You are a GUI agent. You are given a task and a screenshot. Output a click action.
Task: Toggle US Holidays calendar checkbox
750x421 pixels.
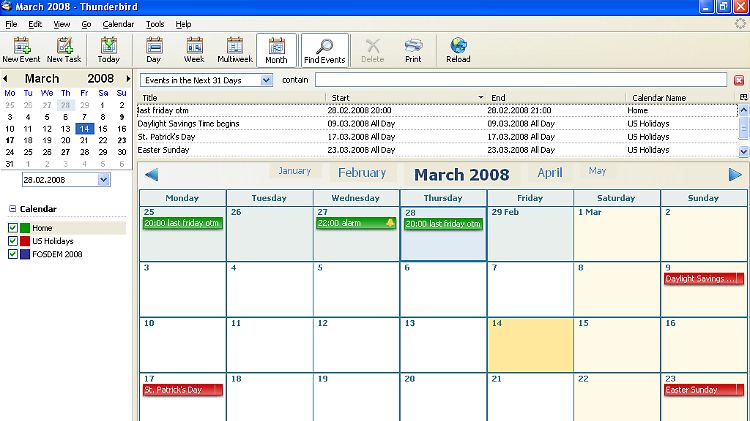13,241
